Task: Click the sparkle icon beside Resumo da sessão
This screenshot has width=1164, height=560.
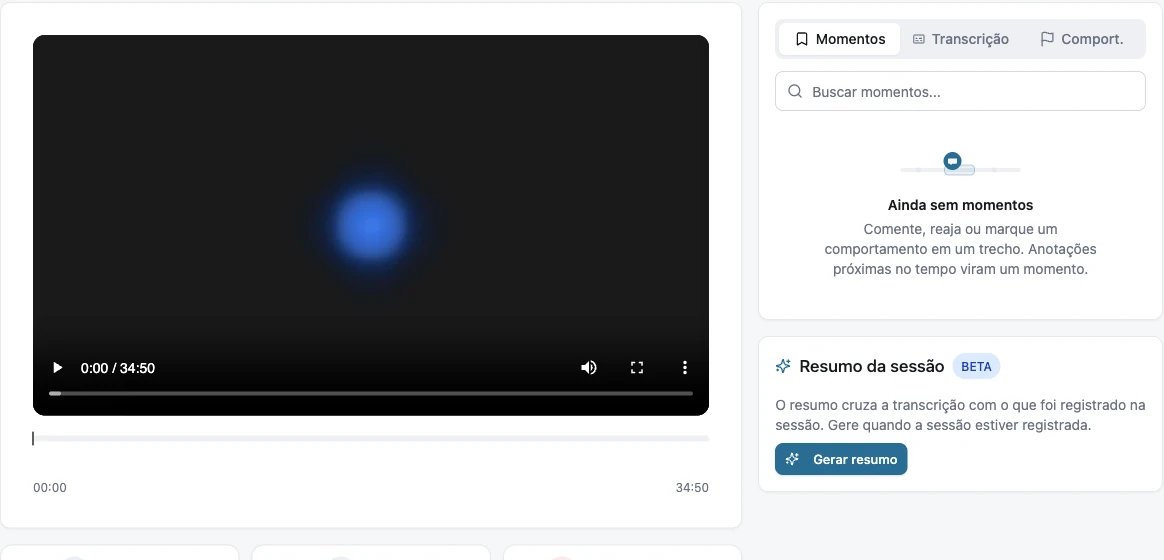Action: coord(782,366)
